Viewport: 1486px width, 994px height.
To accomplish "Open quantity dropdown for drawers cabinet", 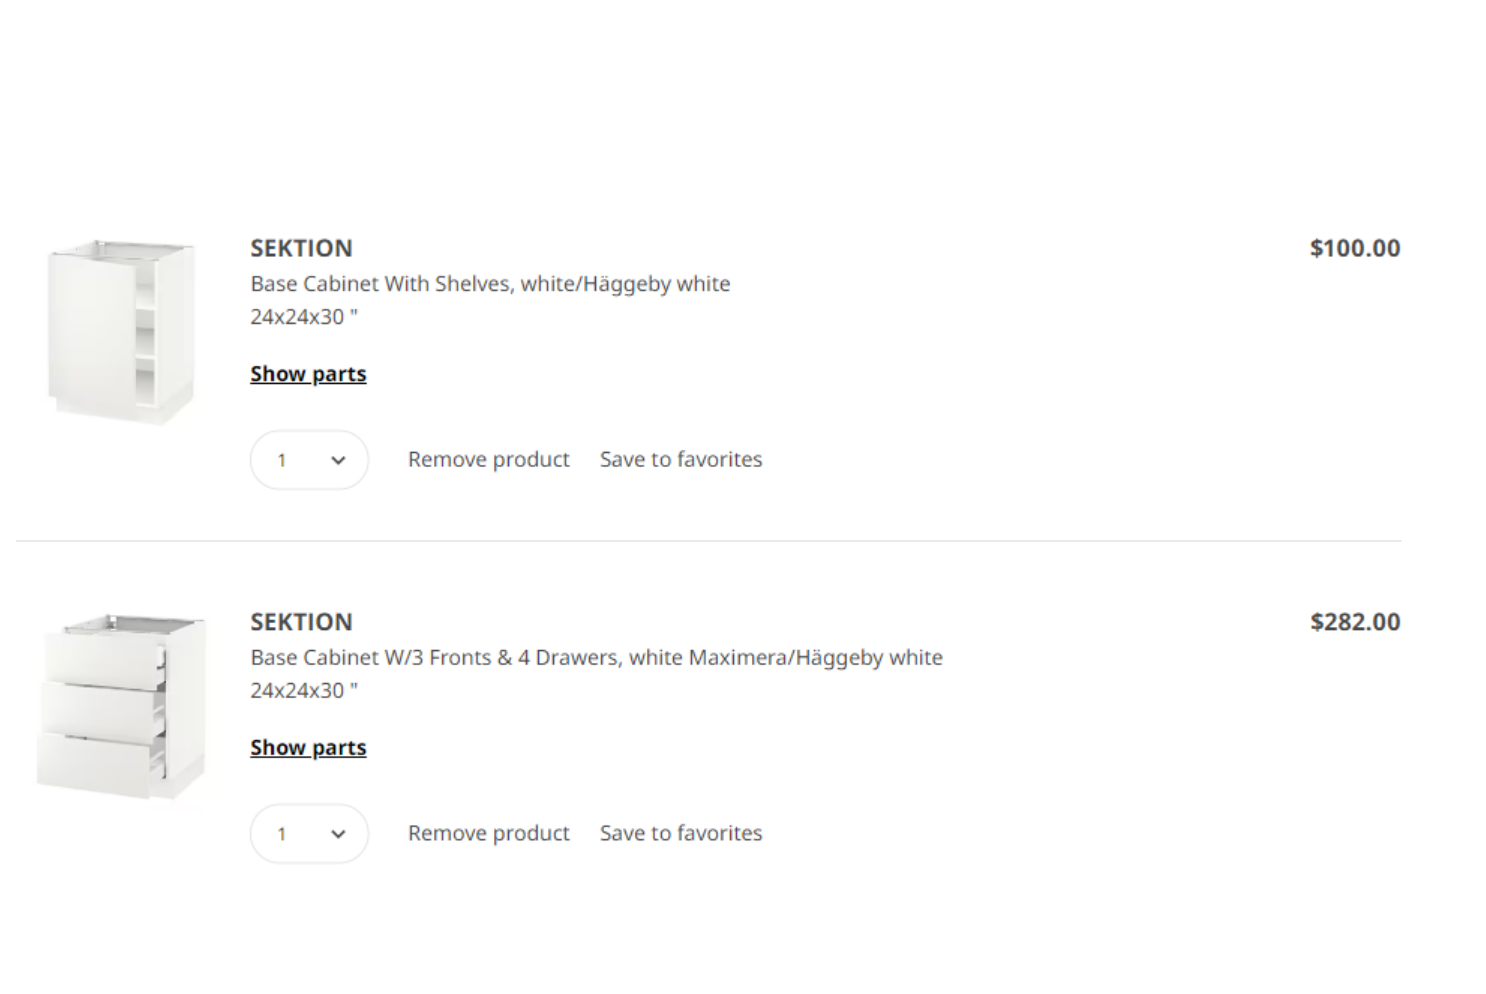I will tap(309, 834).
